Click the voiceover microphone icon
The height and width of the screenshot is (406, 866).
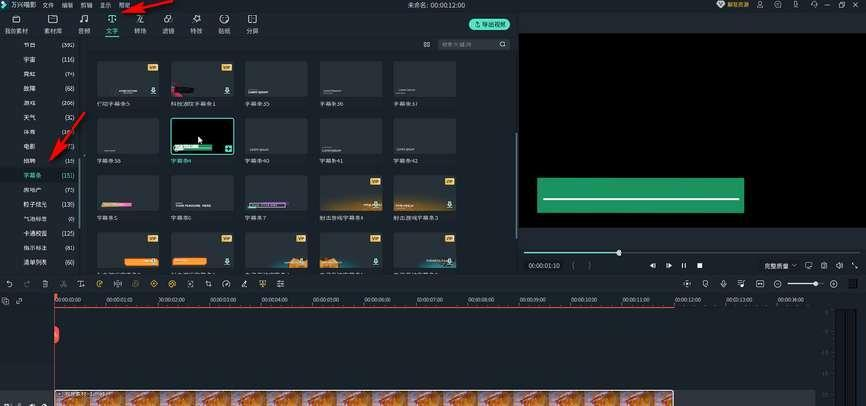(724, 284)
